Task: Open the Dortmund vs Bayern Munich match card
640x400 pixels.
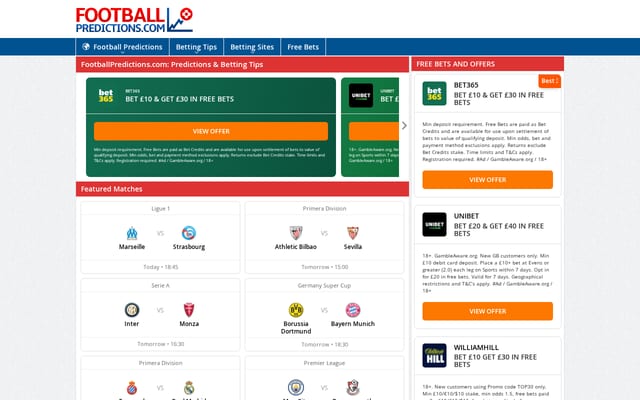Action: (x=324, y=315)
